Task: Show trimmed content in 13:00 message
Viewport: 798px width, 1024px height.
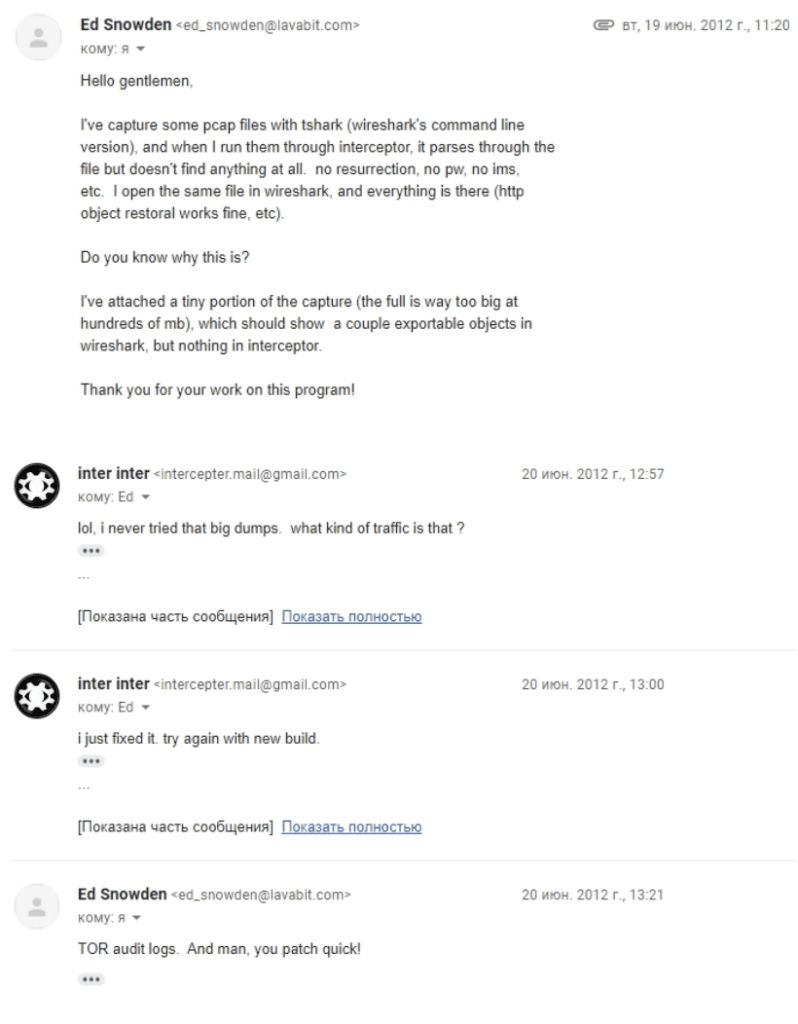Action: pyautogui.click(x=91, y=761)
